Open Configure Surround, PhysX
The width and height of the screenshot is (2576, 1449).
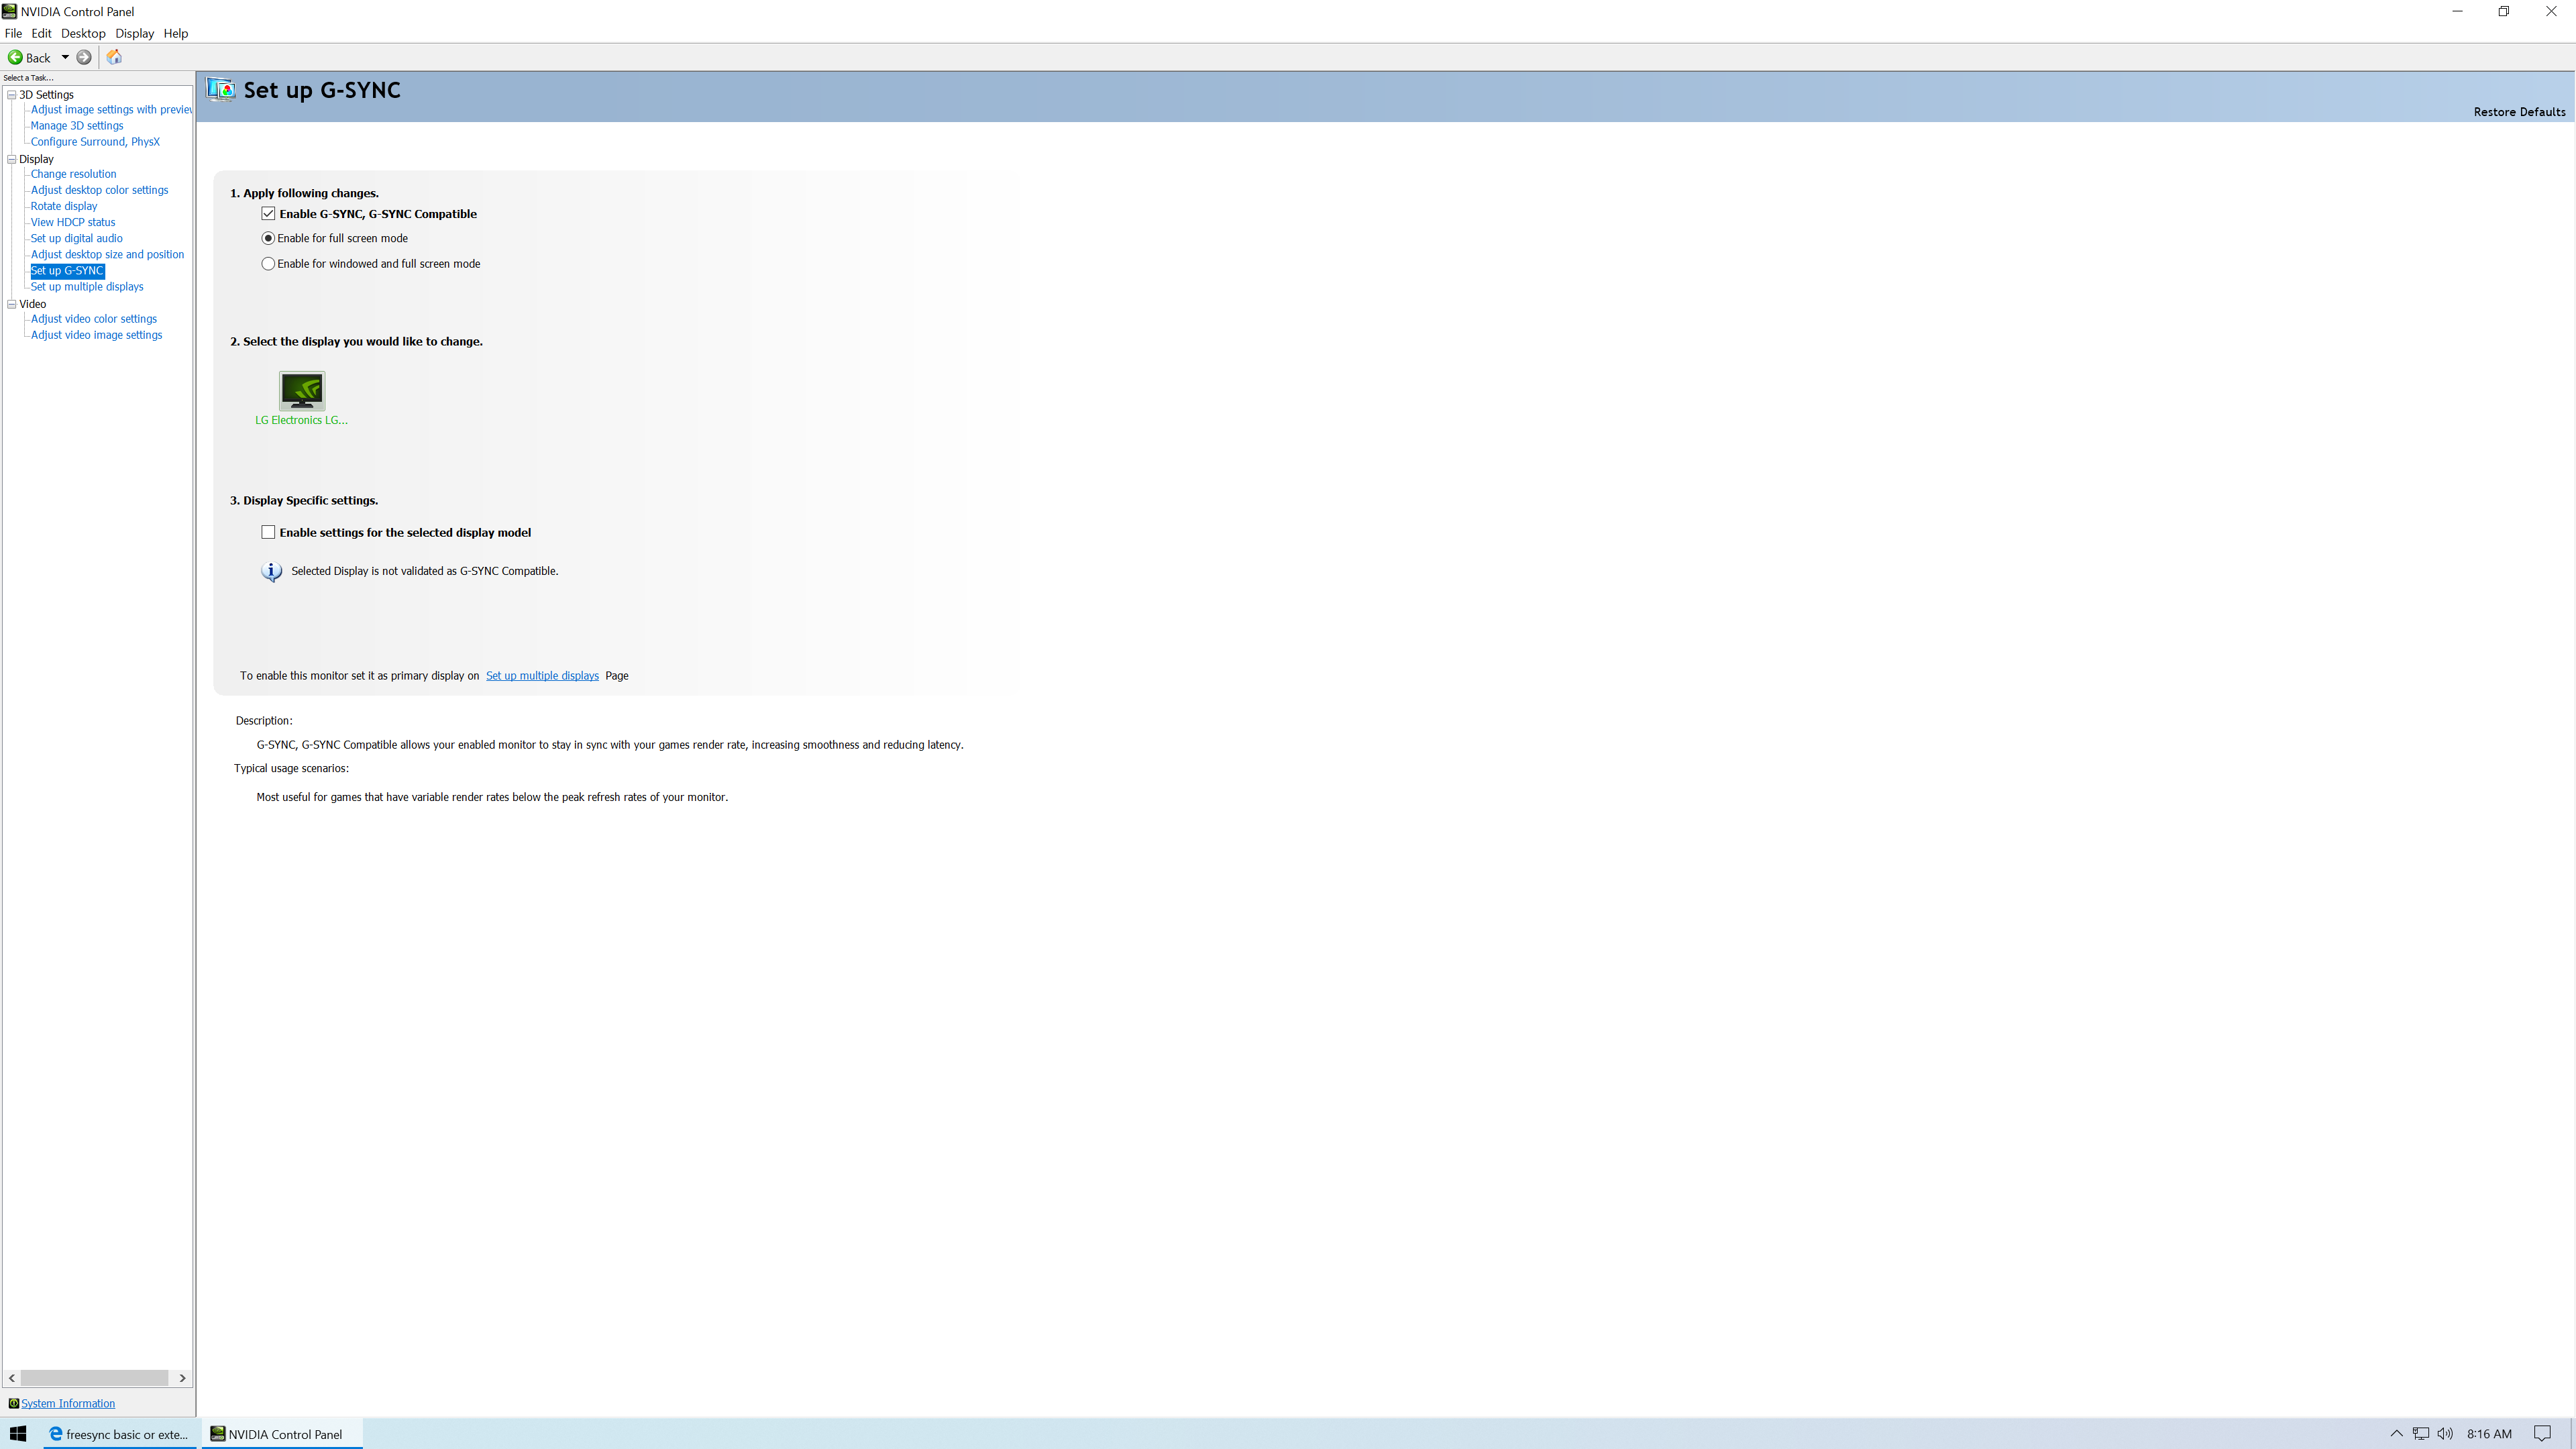pyautogui.click(x=95, y=142)
